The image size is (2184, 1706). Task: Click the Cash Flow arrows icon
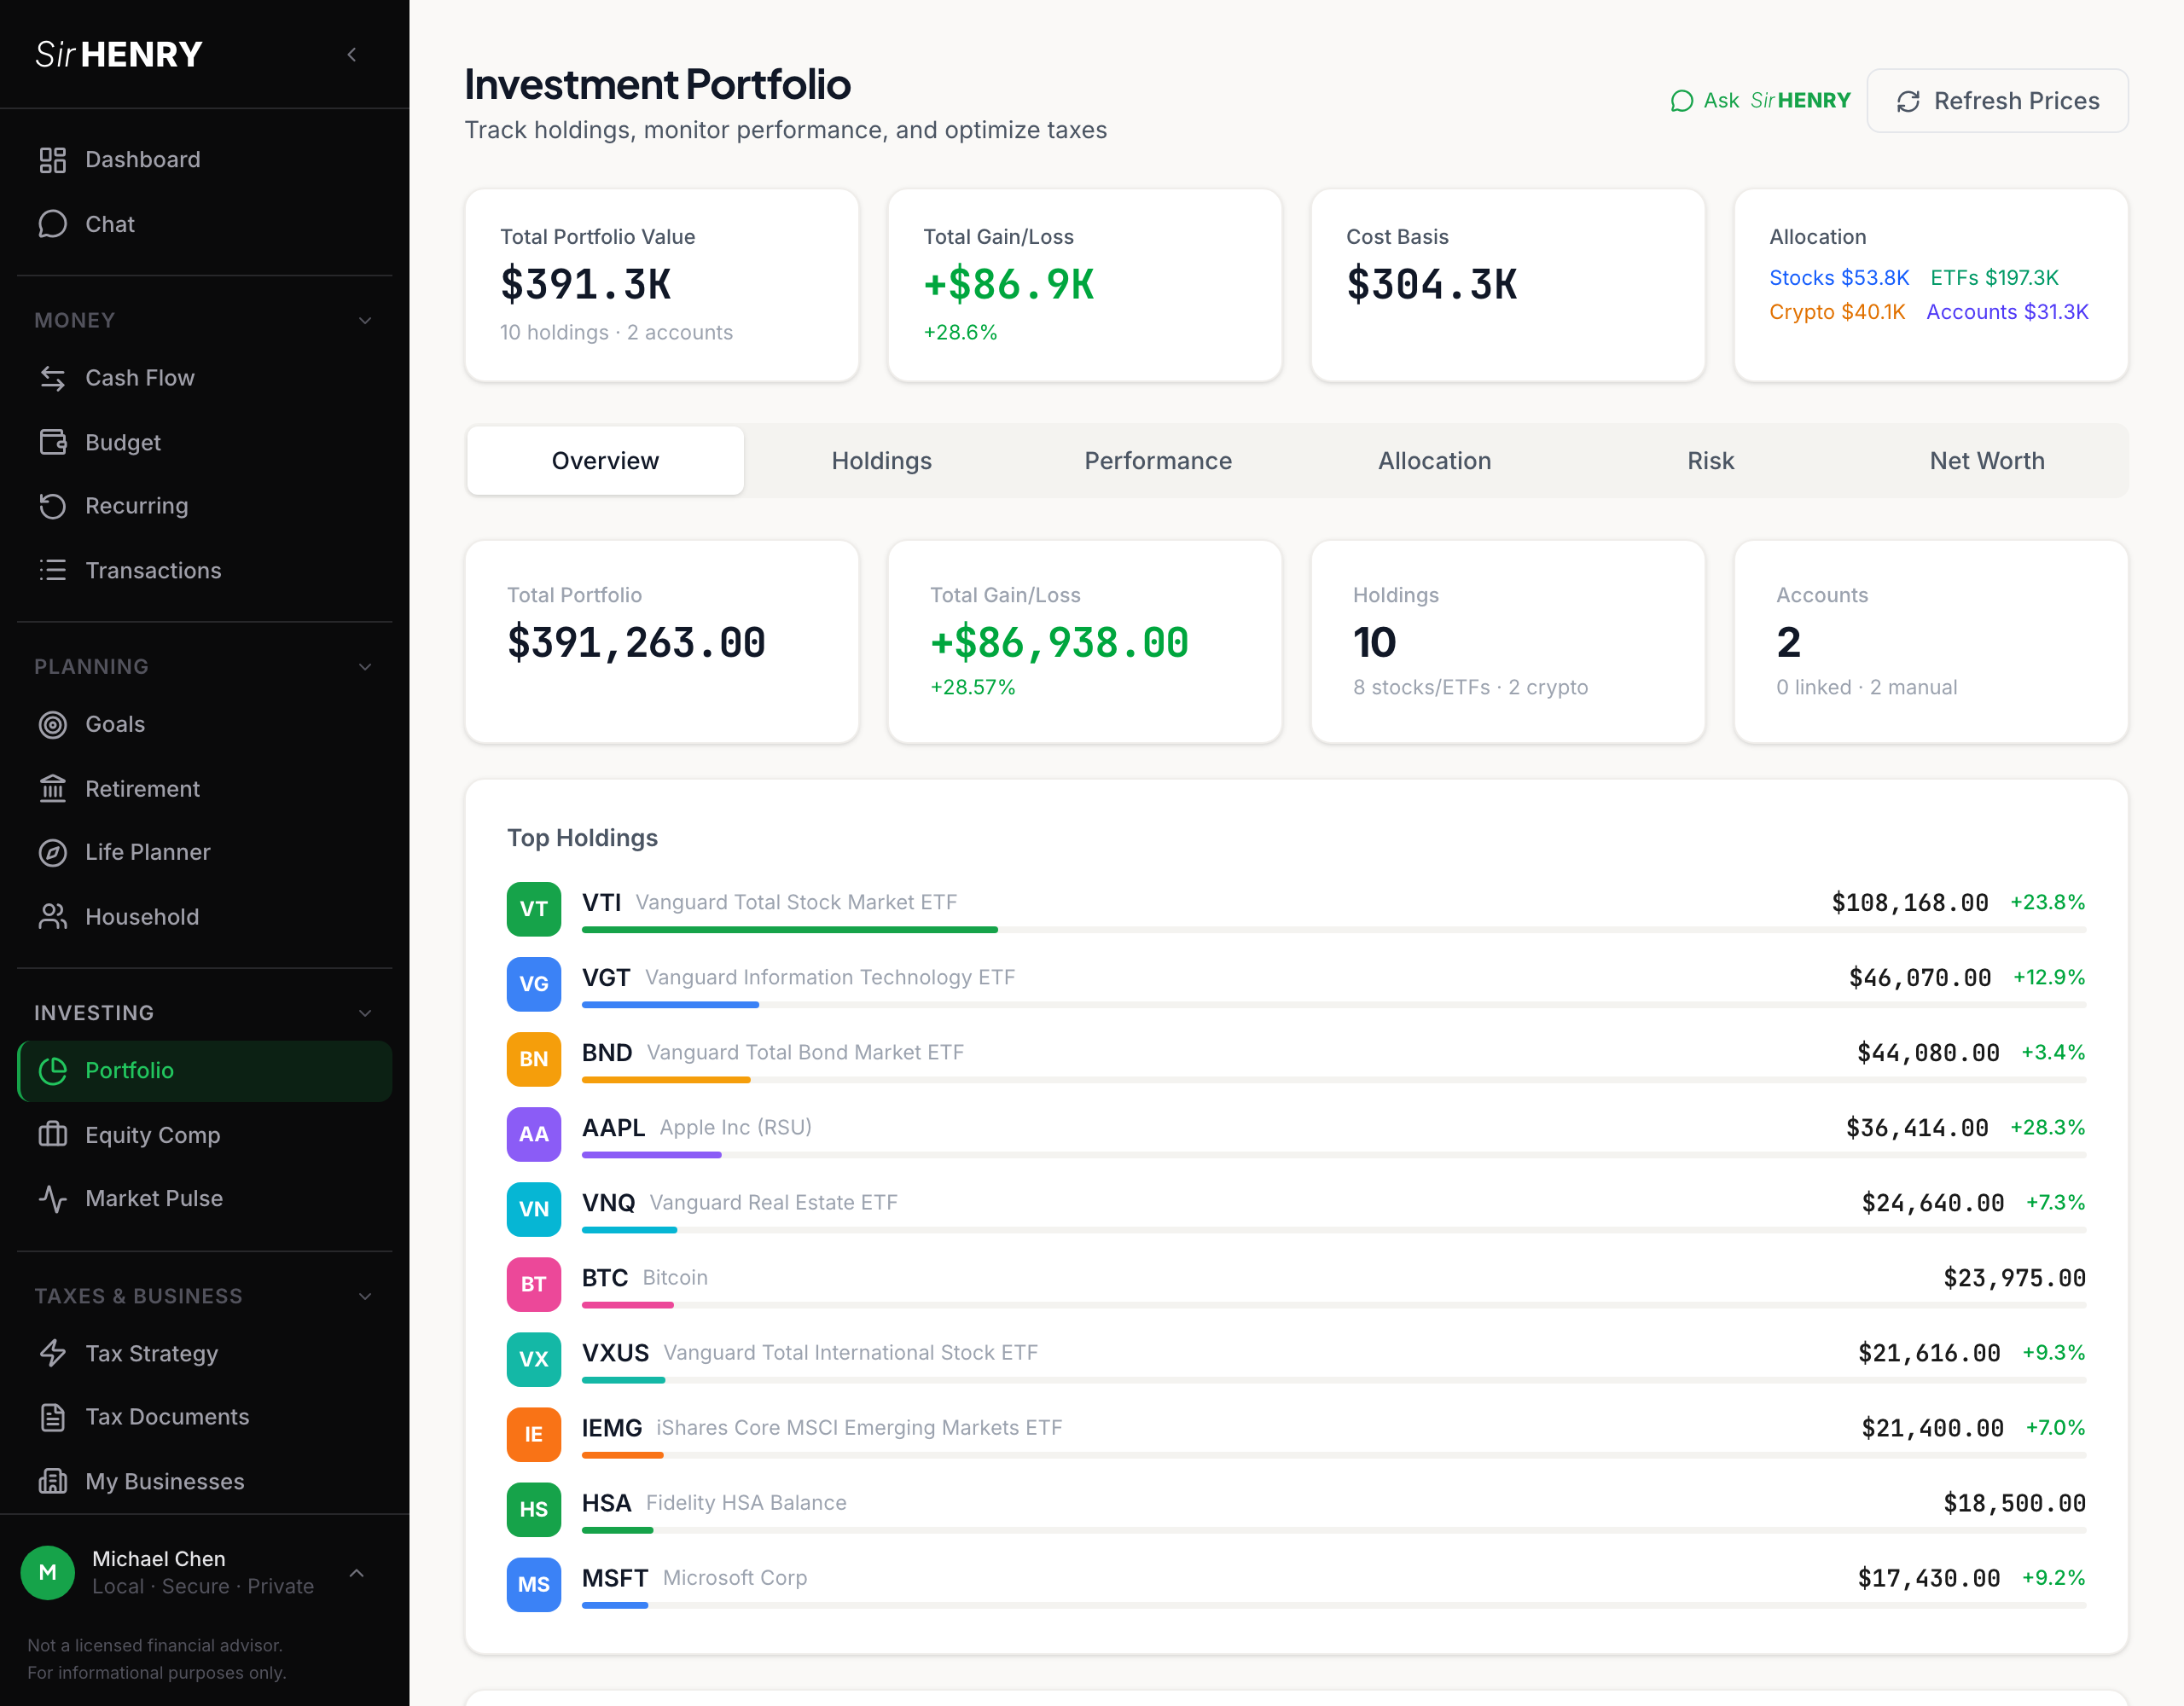(52, 378)
